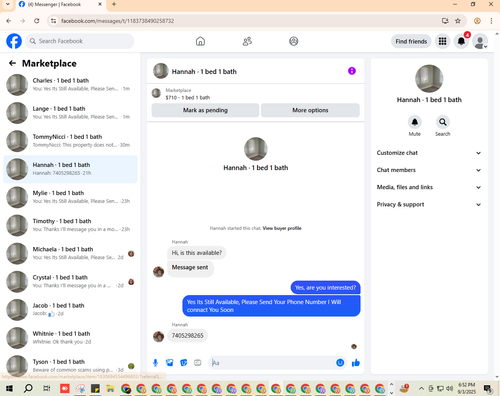Expand Media, files and links section
This screenshot has width=500, height=396.
(x=429, y=187)
